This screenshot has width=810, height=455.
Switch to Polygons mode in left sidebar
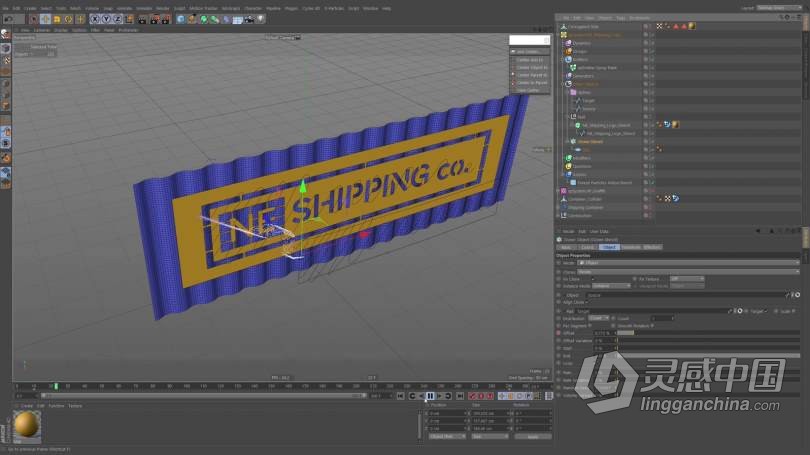tap(6, 106)
